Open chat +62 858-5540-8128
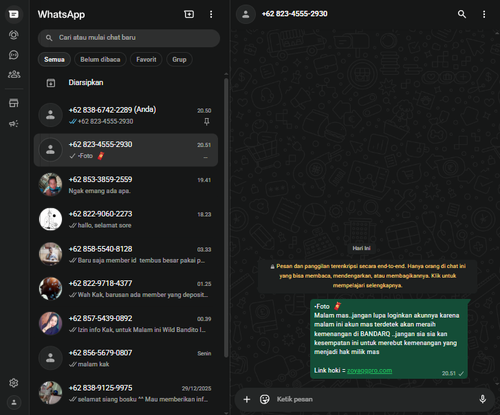 click(126, 254)
